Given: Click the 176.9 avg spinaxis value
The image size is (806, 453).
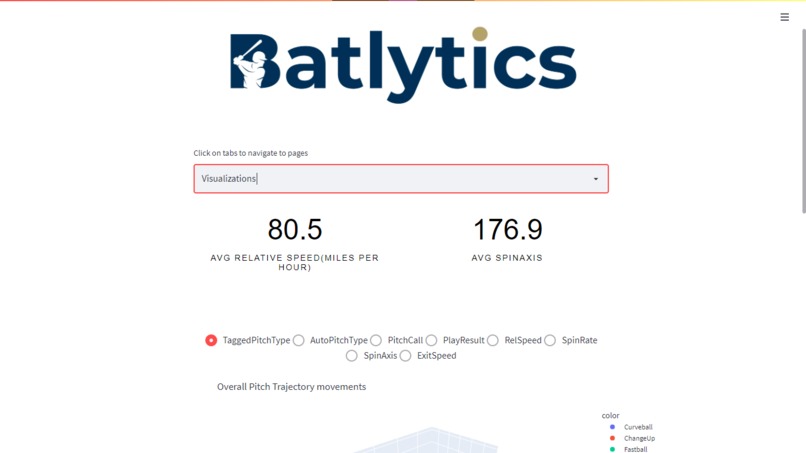Looking at the screenshot, I should click(507, 229).
